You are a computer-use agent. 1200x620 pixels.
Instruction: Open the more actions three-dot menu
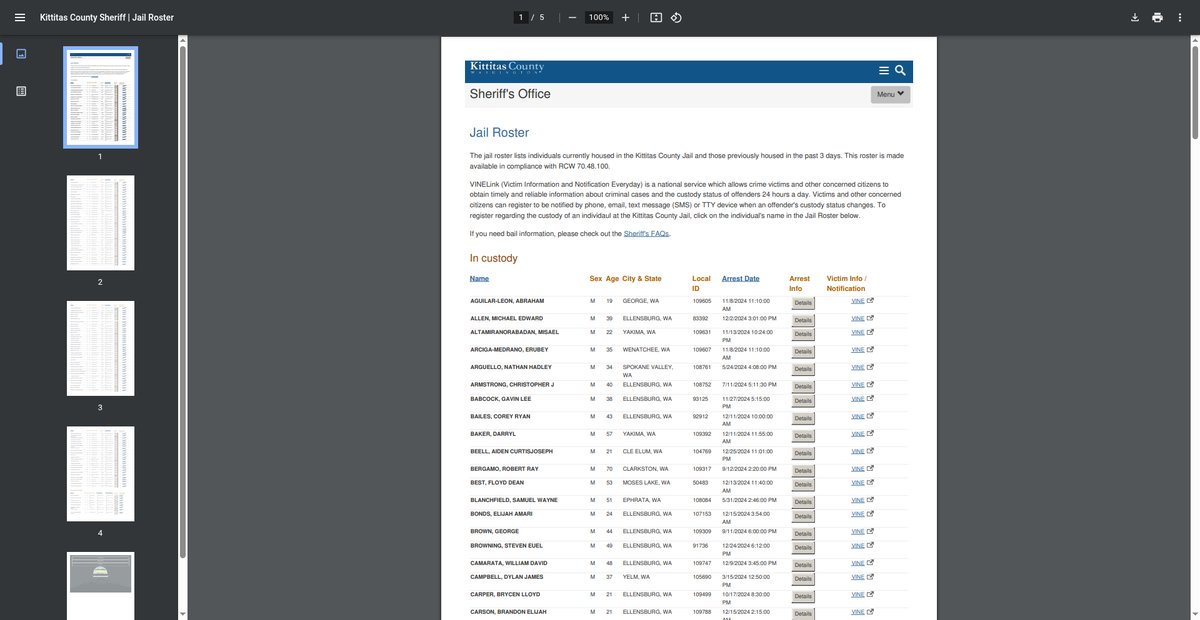1180,17
